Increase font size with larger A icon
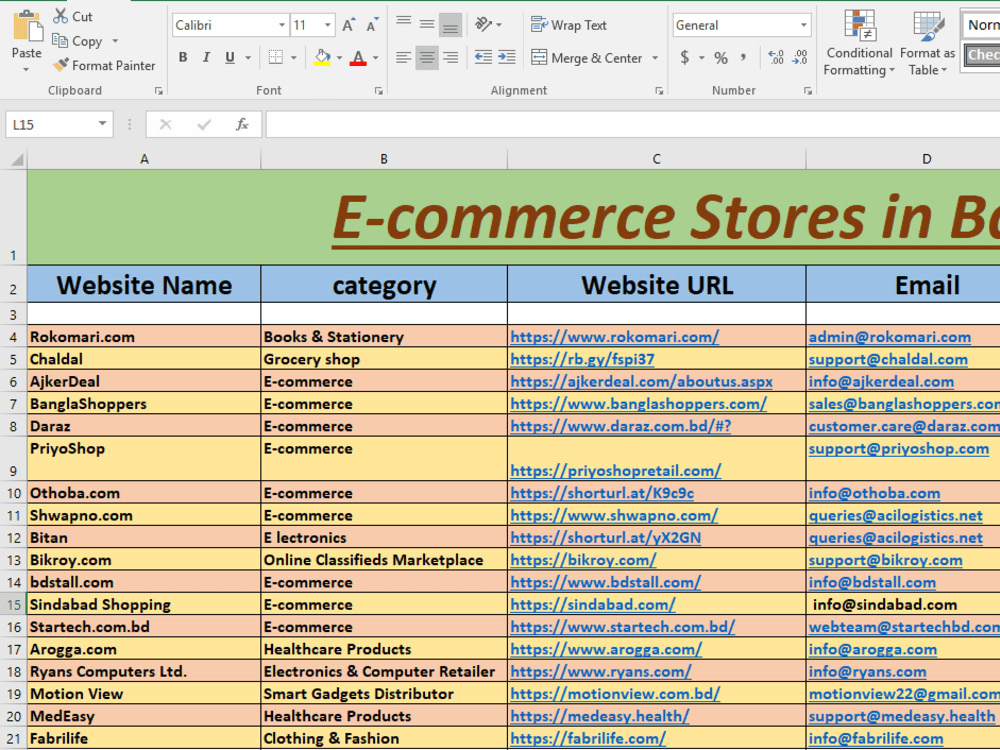This screenshot has width=1000, height=750. [x=348, y=26]
